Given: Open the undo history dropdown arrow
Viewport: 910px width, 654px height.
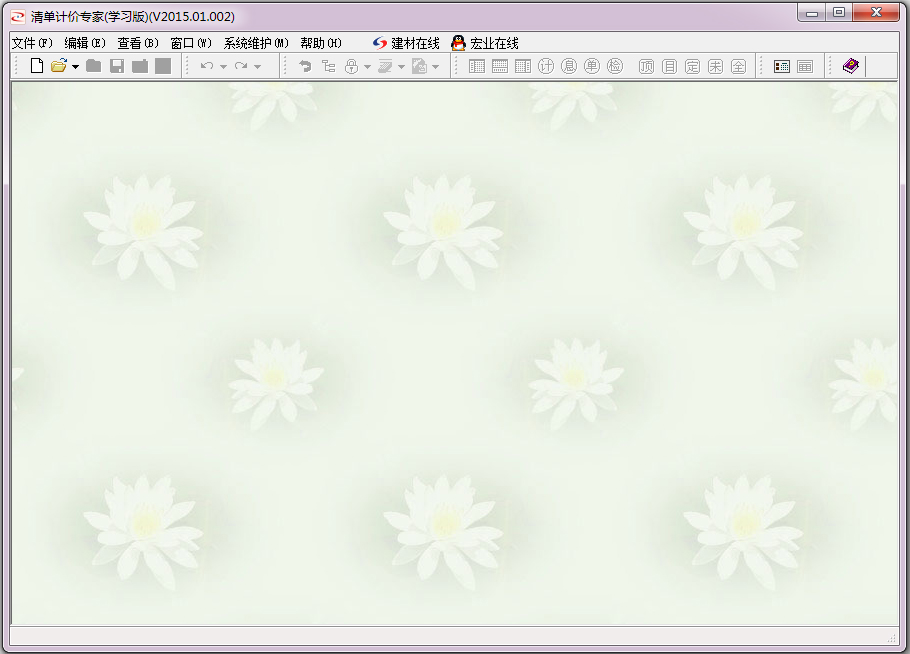Looking at the screenshot, I should [223, 67].
